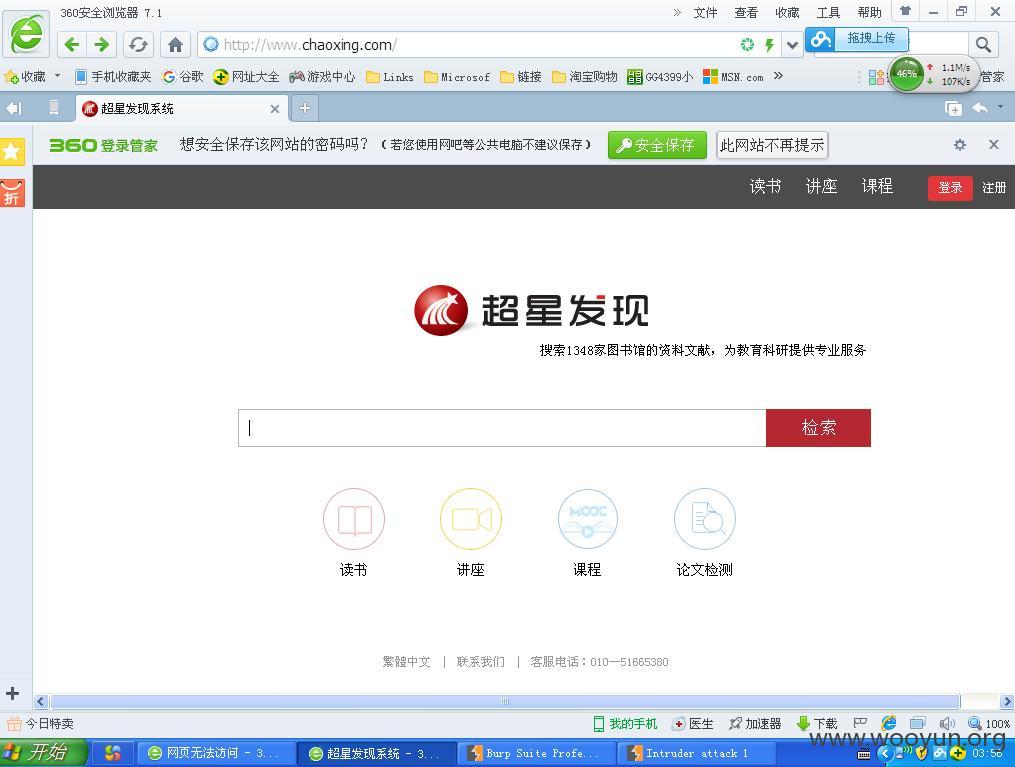1015x767 pixels.
Task: Open the MSN.com bookmark
Action: pos(733,77)
